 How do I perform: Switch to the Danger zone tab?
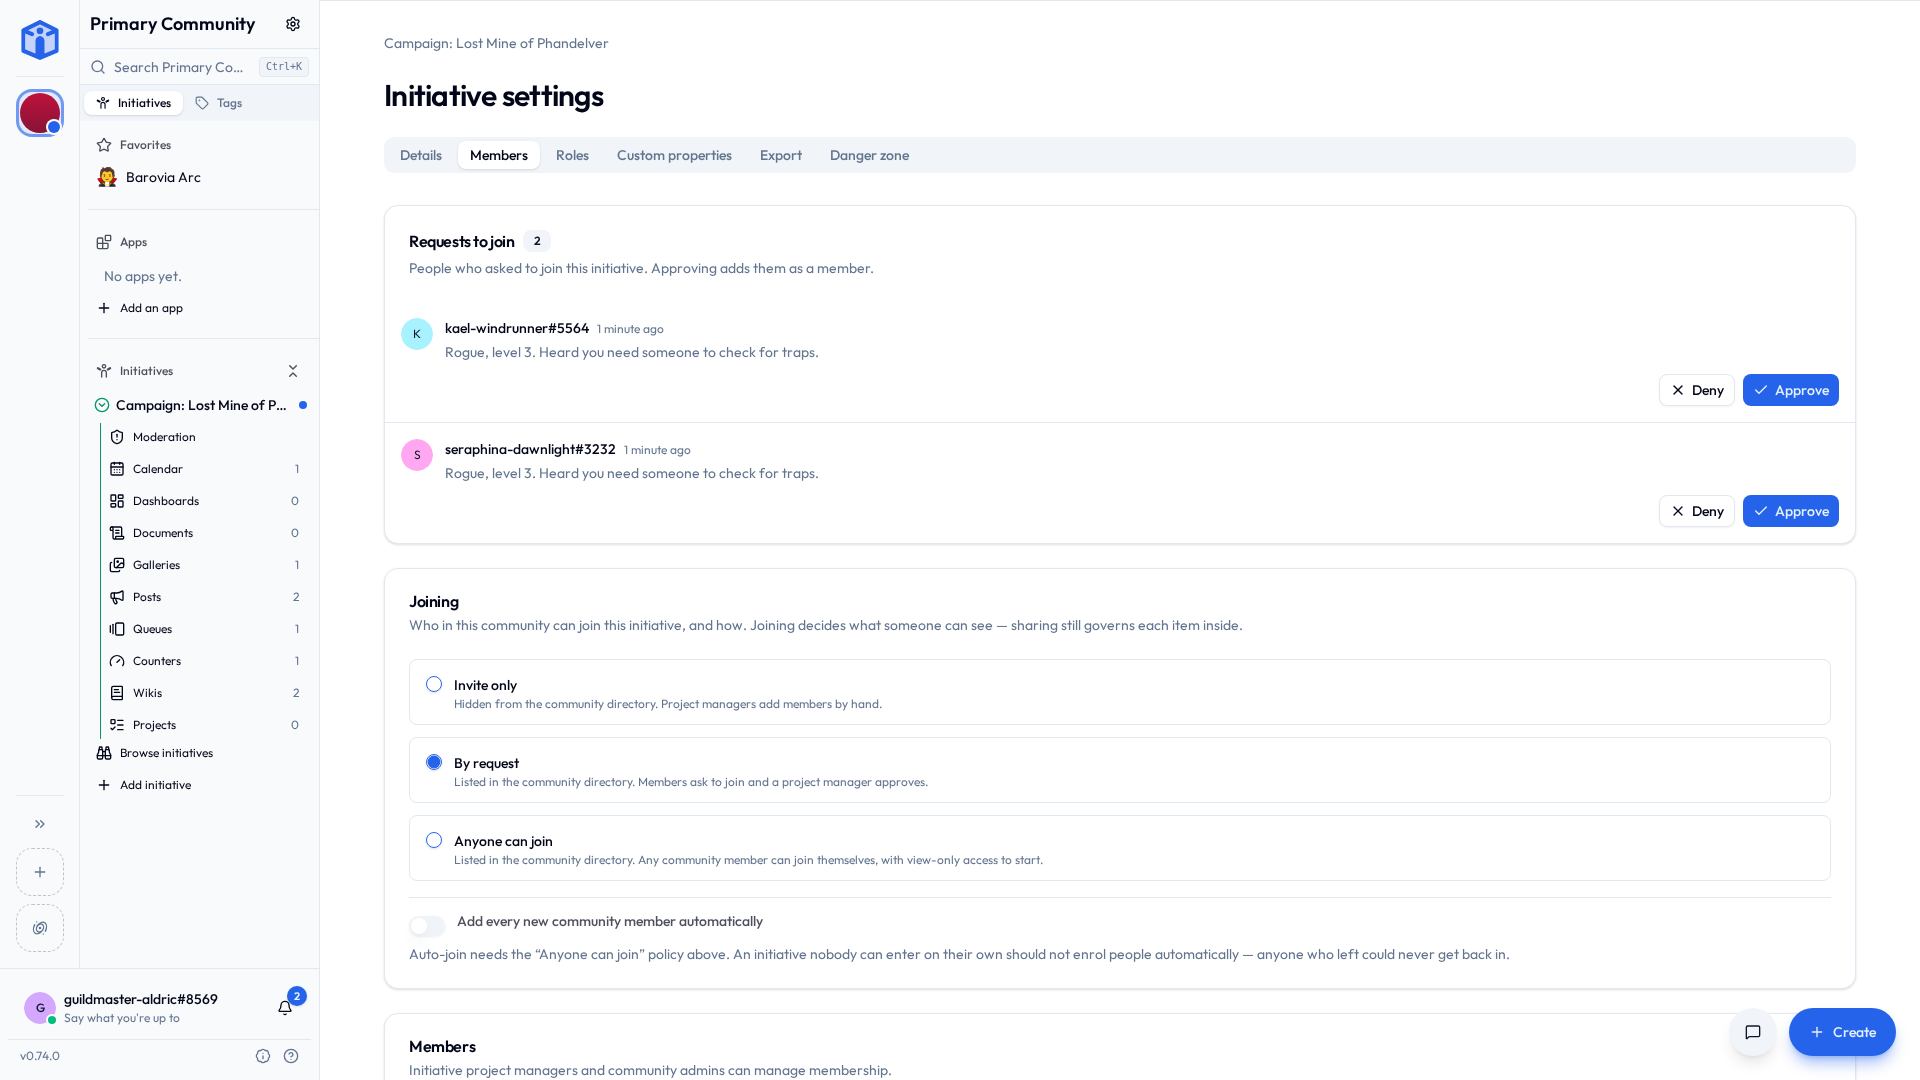pyautogui.click(x=869, y=155)
